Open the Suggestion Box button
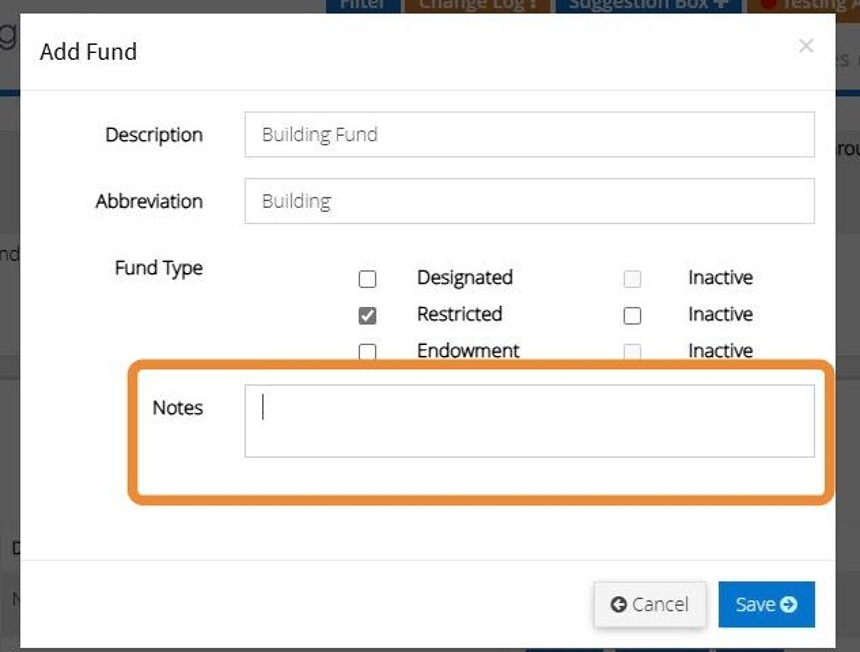This screenshot has width=860, height=652. 648,5
